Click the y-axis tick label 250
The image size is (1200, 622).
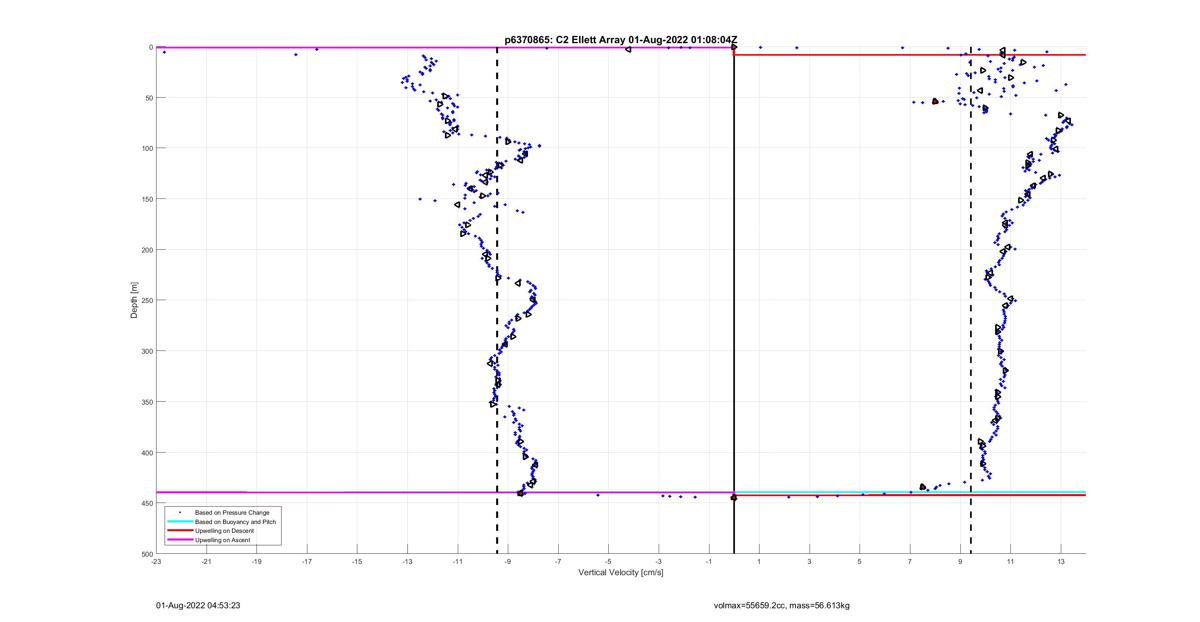[x=146, y=301]
